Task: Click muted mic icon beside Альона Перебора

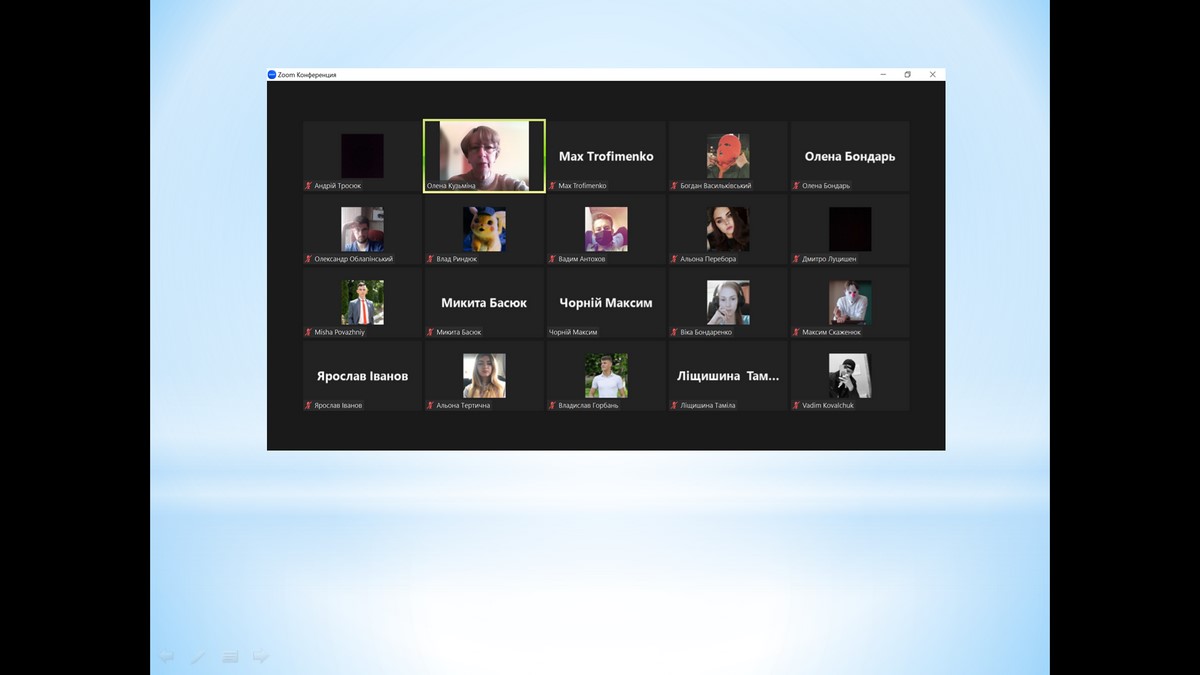Action: point(675,259)
